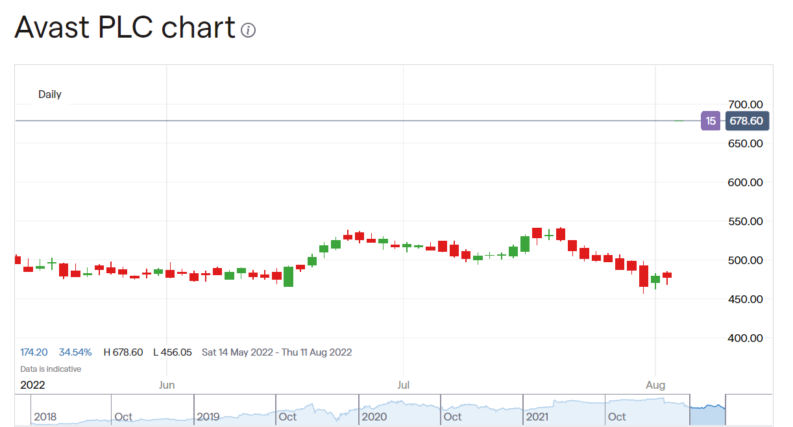Click the Data is indicative notice
The height and width of the screenshot is (427, 793).
pos(51,369)
